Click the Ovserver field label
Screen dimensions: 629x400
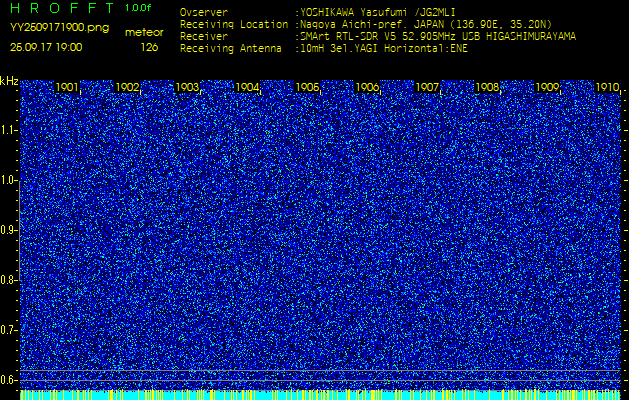(204, 12)
